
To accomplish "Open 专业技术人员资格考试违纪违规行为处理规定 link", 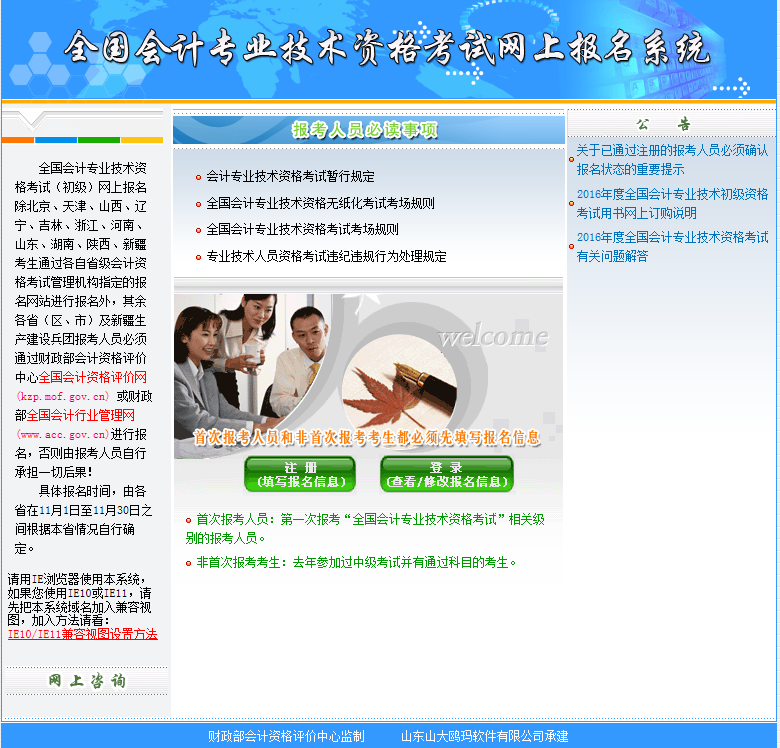I will (x=326, y=256).
